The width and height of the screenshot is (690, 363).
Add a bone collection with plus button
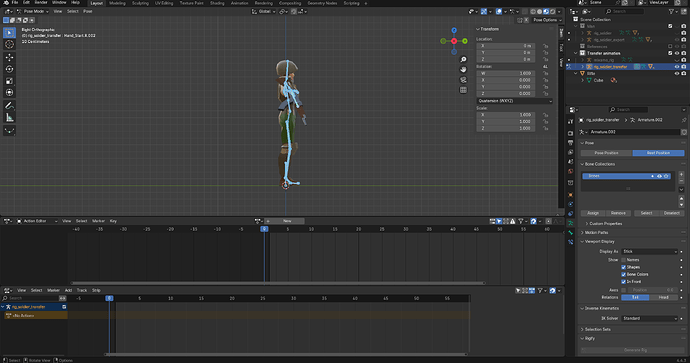point(681,174)
